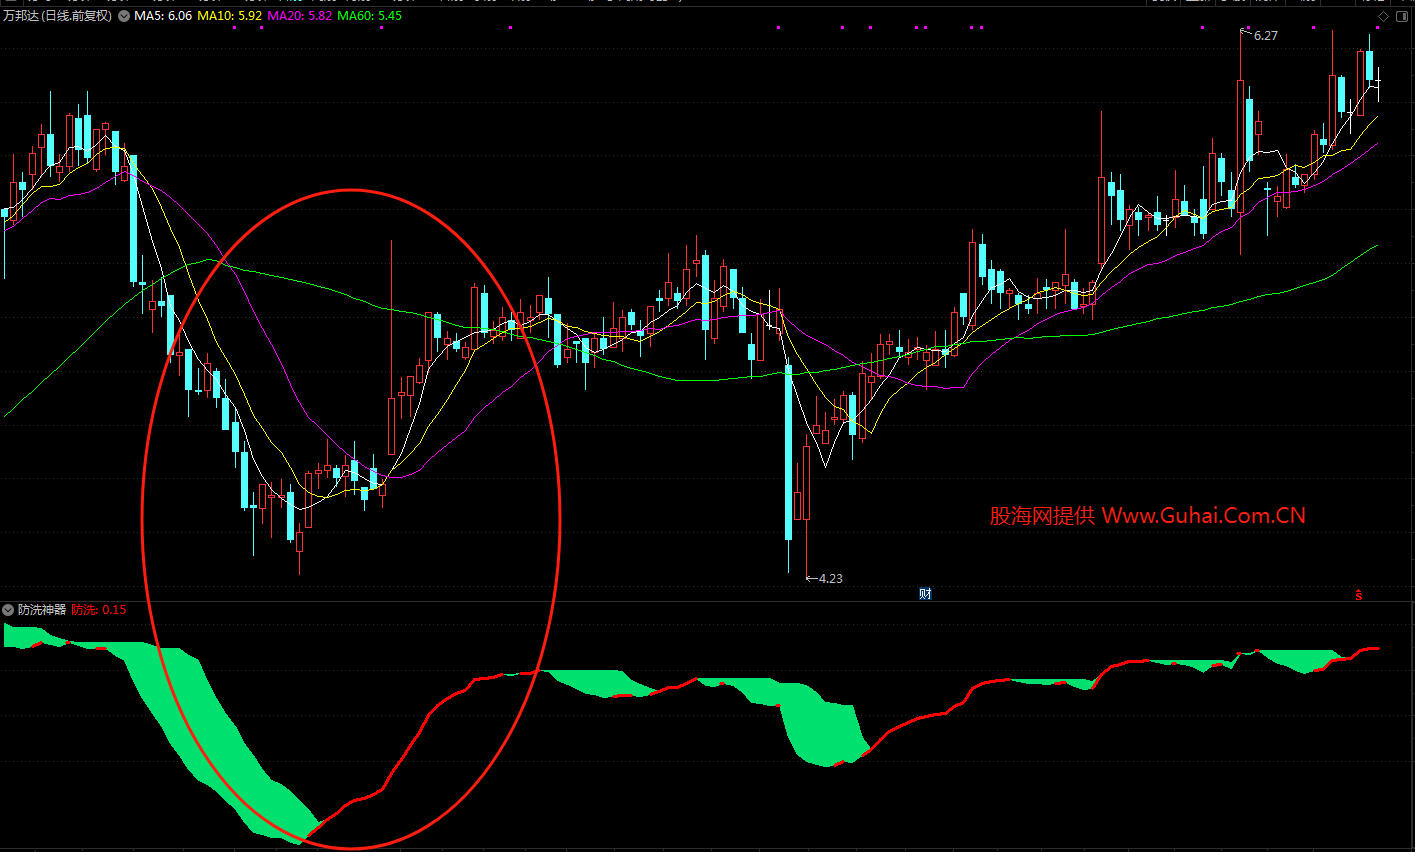Viewport: 1415px width, 852px height.
Task: Open the MA indicator dropdown arrow
Action: (x=123, y=16)
